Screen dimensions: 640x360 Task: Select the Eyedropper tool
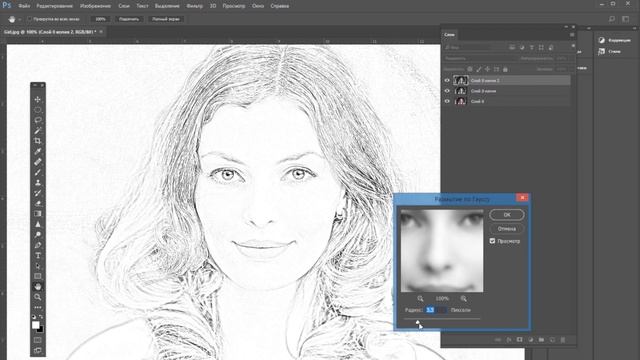[x=38, y=151]
